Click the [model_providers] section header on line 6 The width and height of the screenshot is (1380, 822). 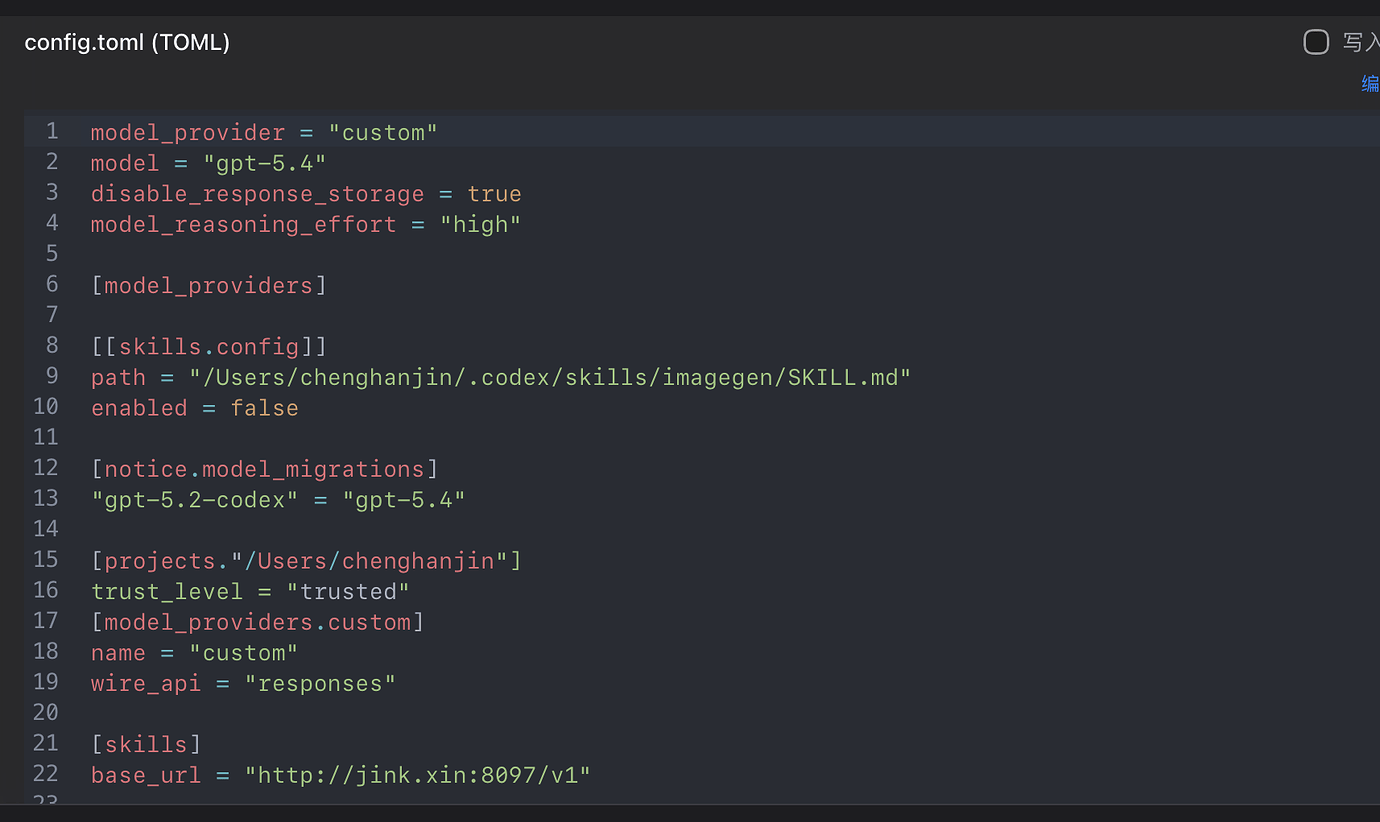(x=209, y=285)
